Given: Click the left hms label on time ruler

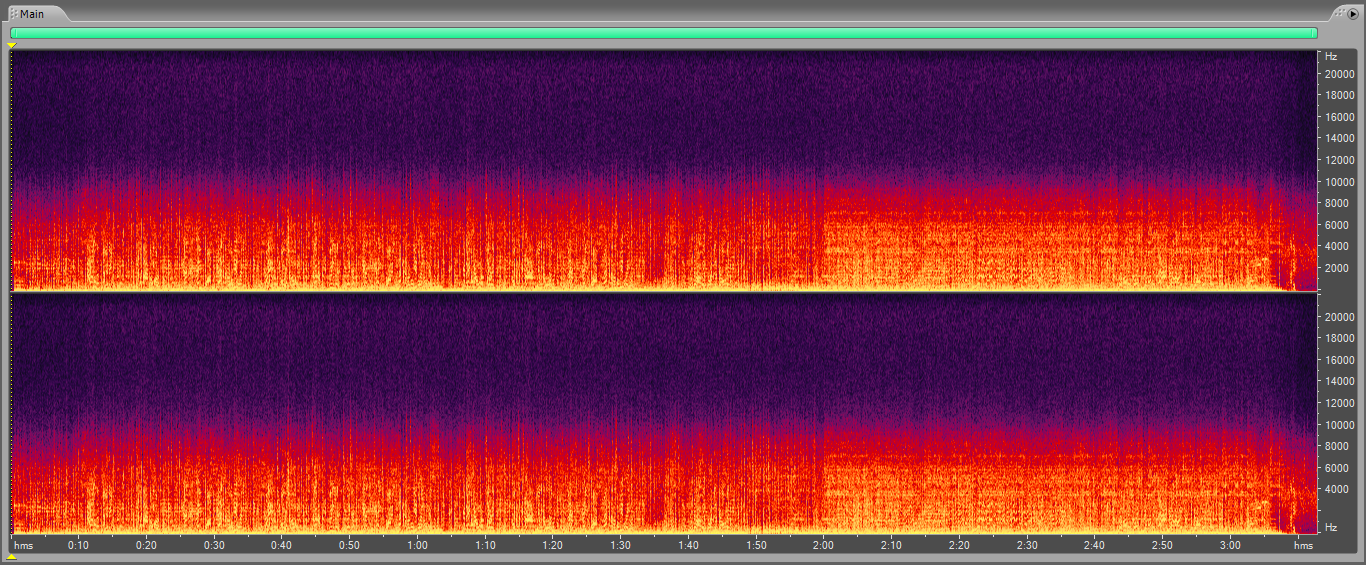Looking at the screenshot, I should tap(24, 545).
